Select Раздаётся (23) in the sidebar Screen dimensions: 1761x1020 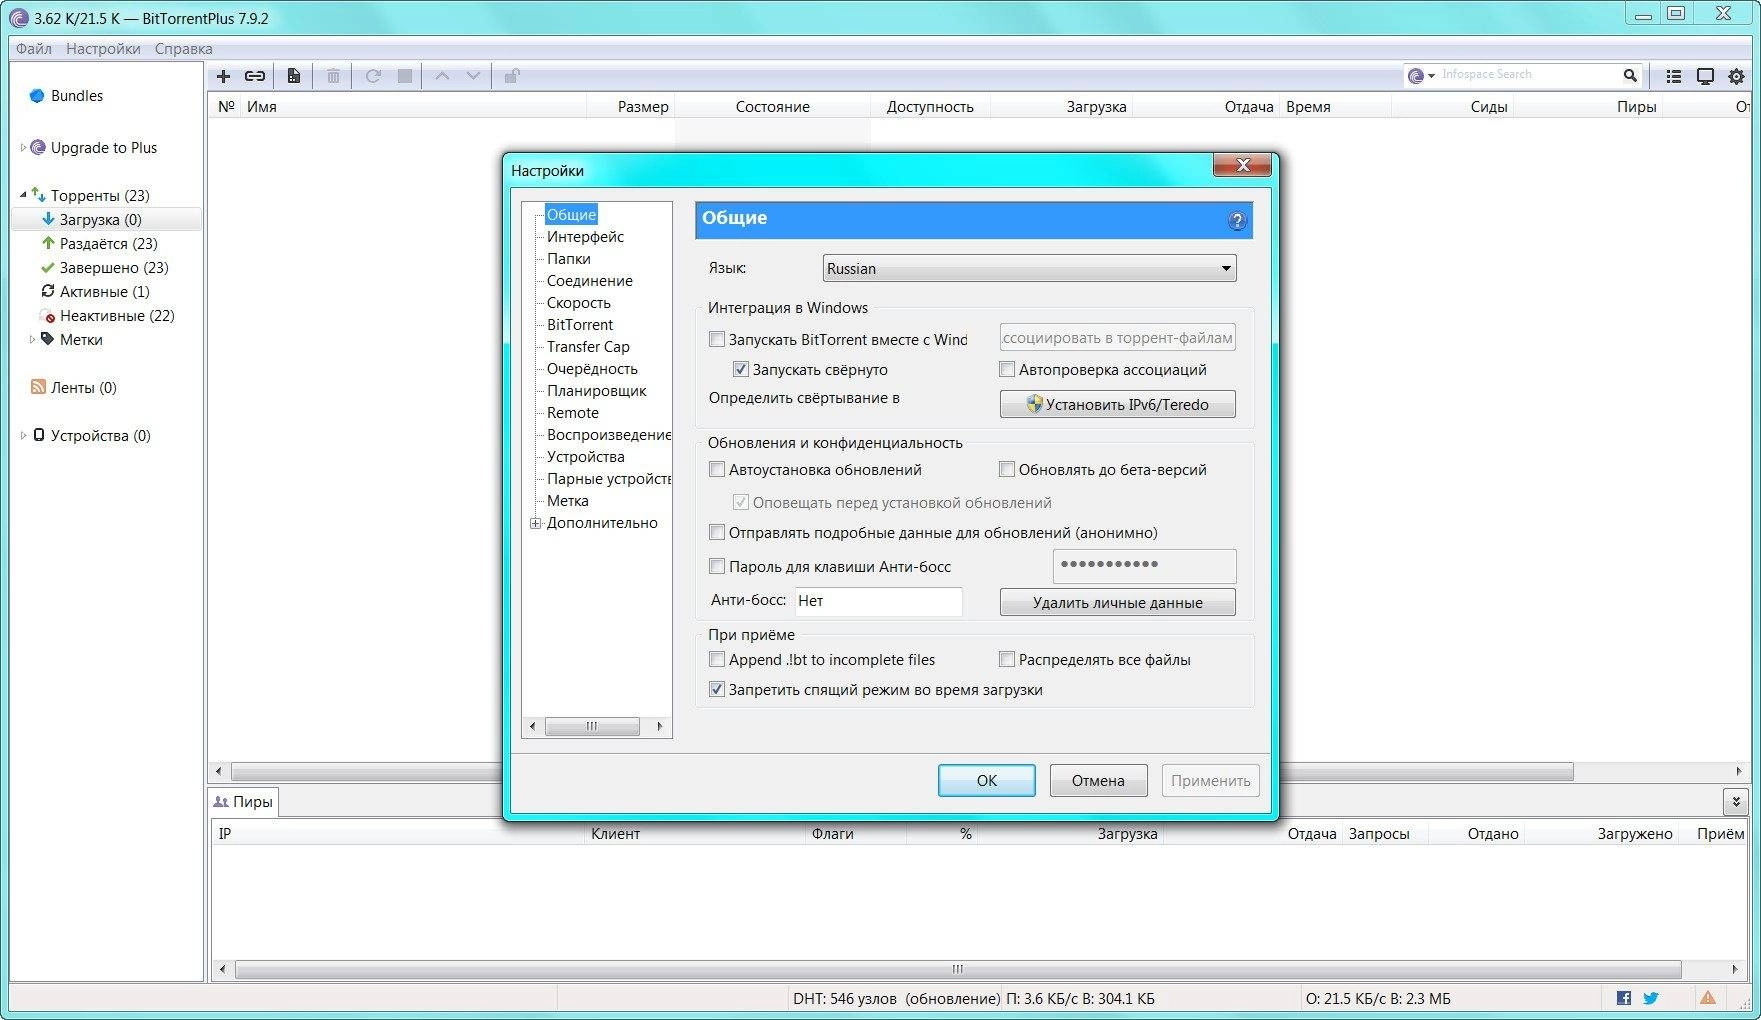point(106,244)
